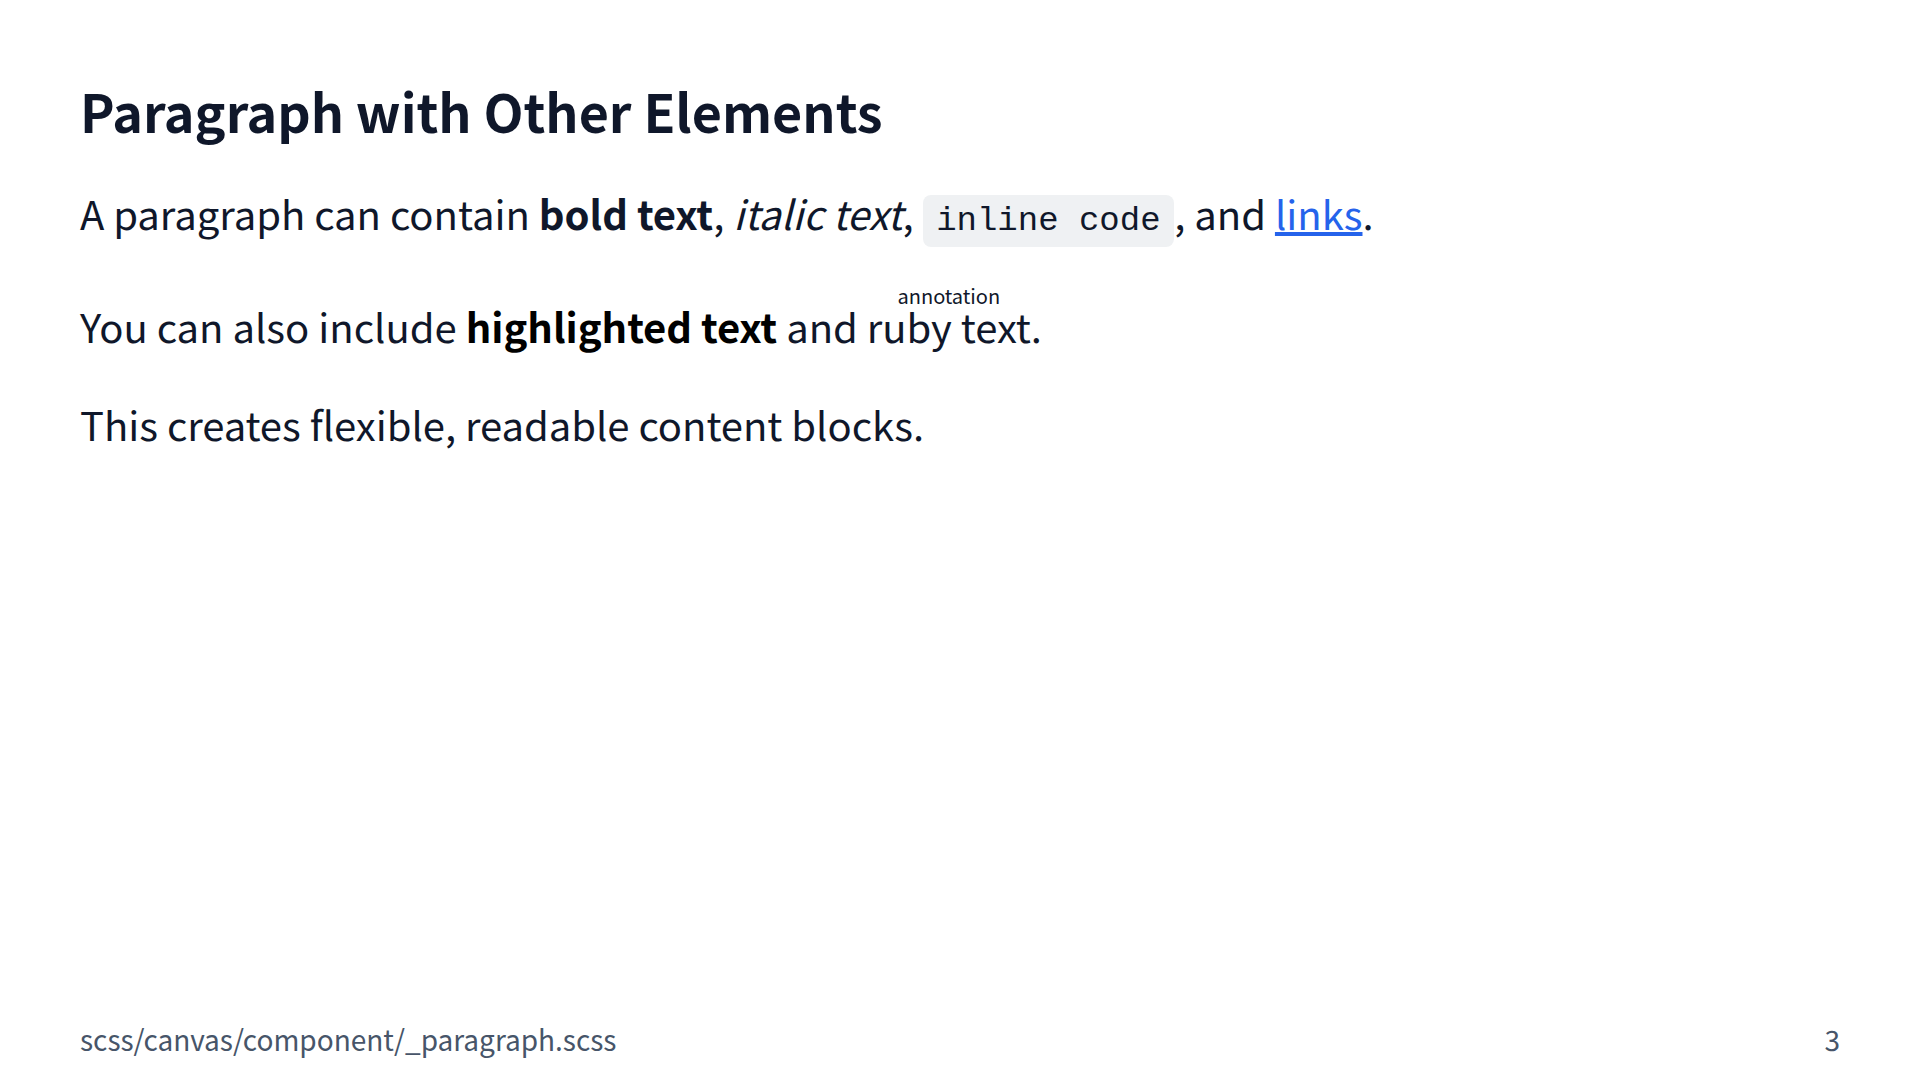Image resolution: width=1920 pixels, height=1080 pixels.
Task: Click the word "and" before the links hyperlink
Action: click(x=1229, y=217)
